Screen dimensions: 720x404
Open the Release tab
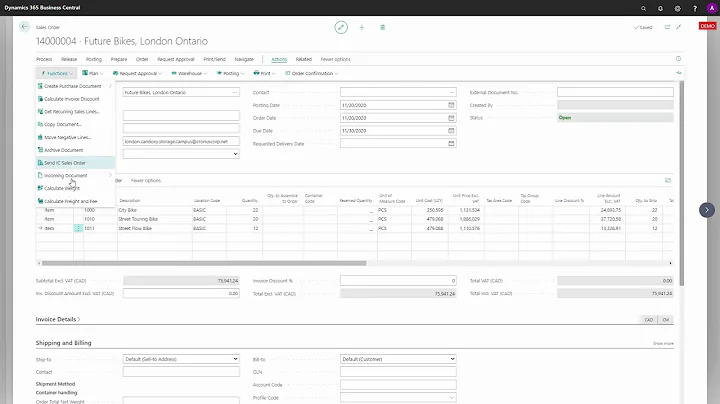point(69,59)
